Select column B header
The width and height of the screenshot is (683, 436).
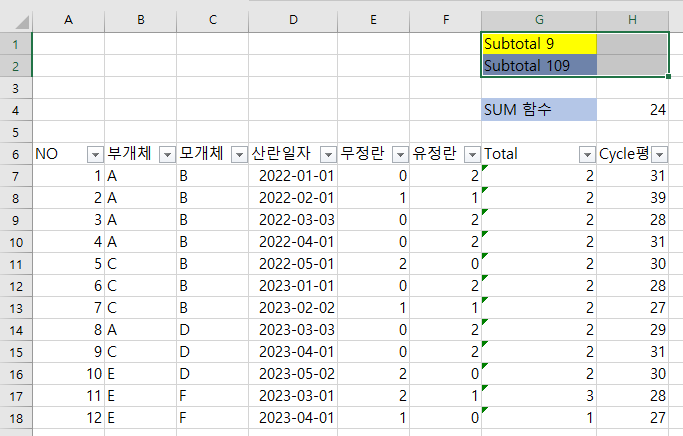coord(141,20)
